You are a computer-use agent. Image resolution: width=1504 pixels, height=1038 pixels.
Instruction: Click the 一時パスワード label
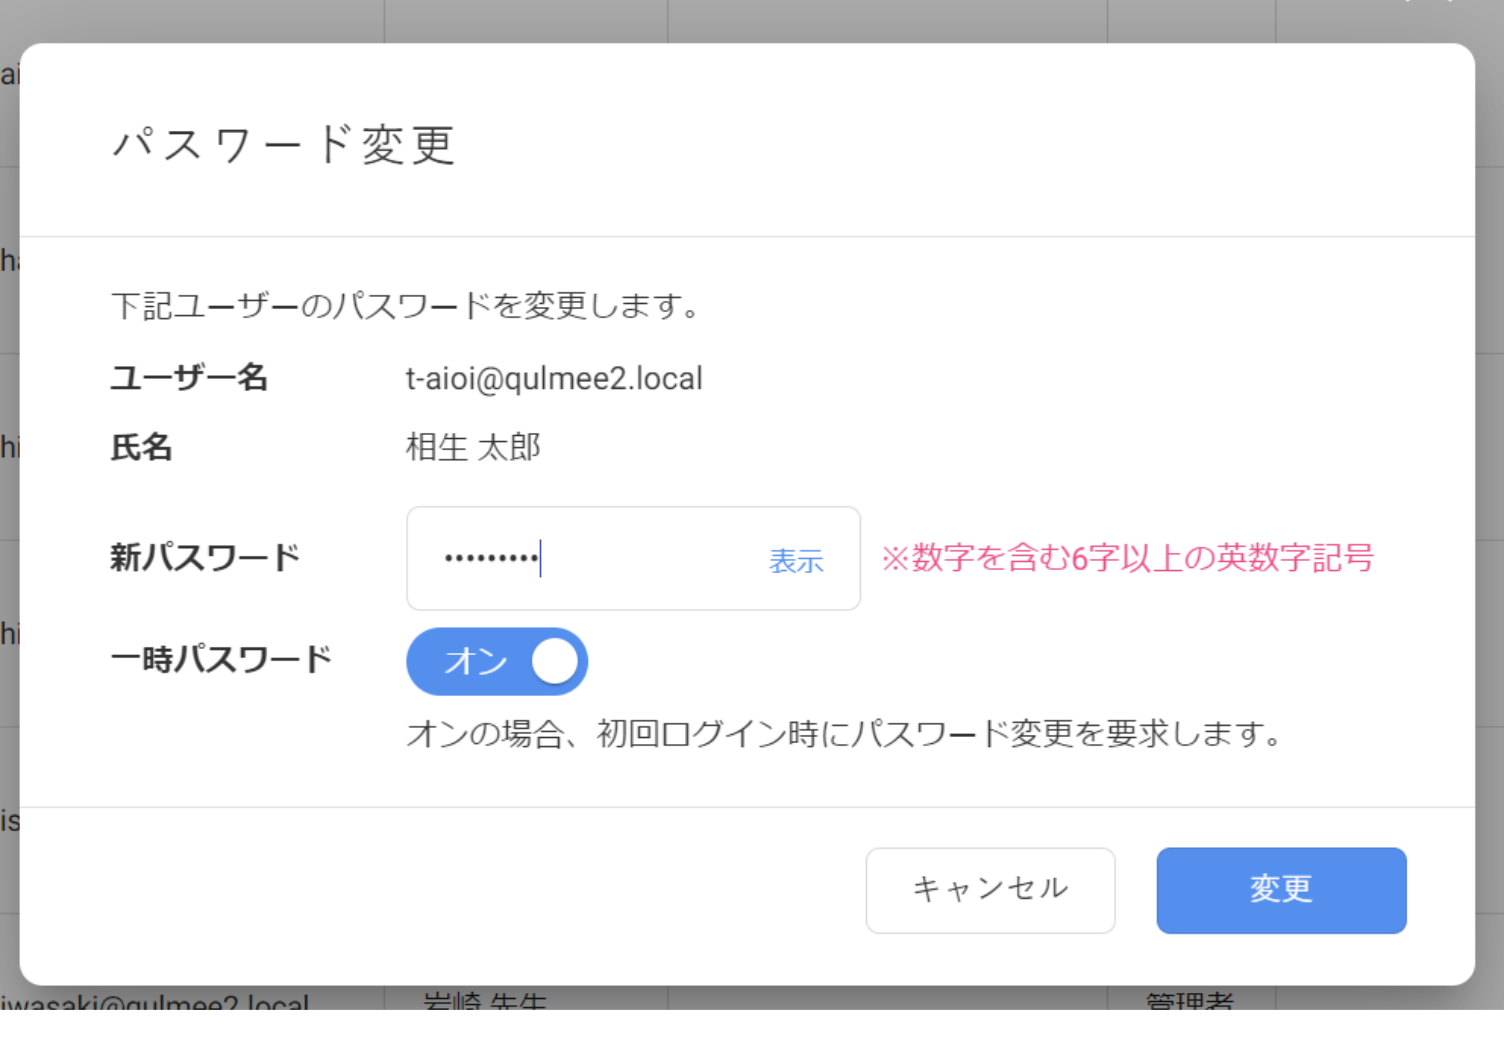point(221,659)
